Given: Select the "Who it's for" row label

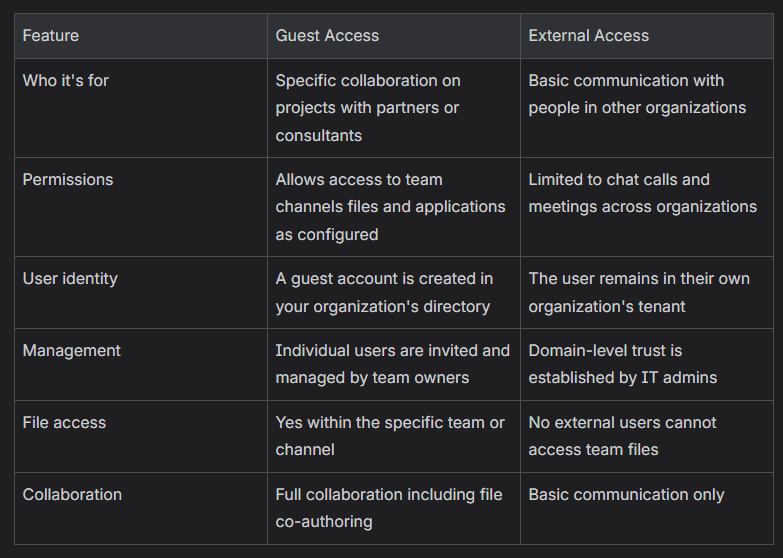Looking at the screenshot, I should point(66,80).
